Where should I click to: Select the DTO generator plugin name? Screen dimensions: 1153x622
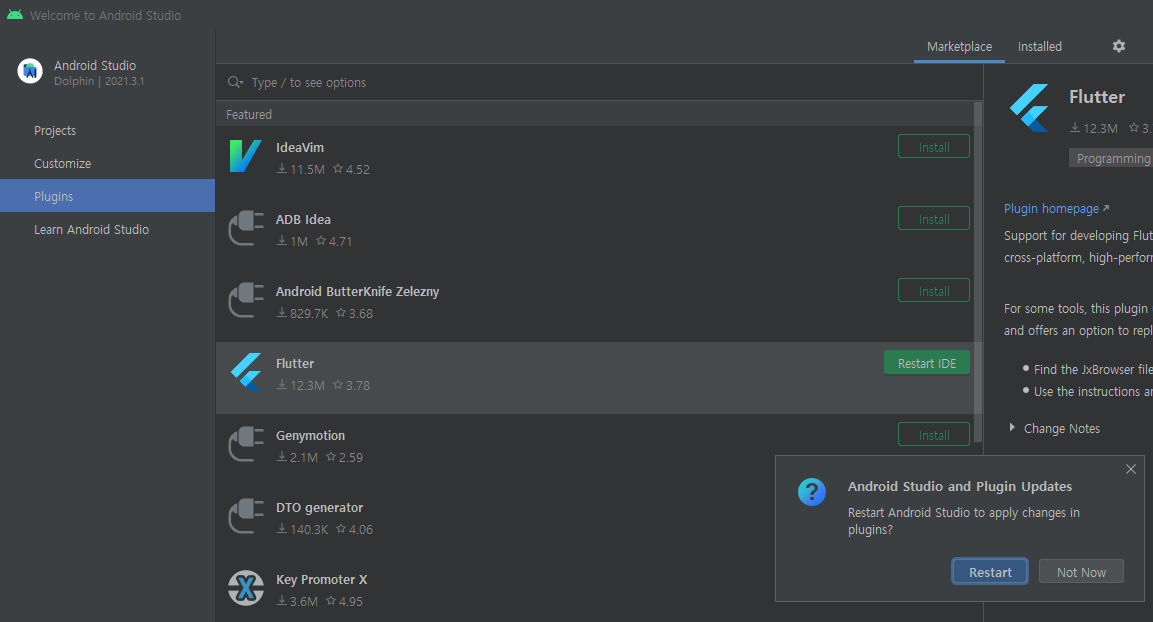point(319,507)
